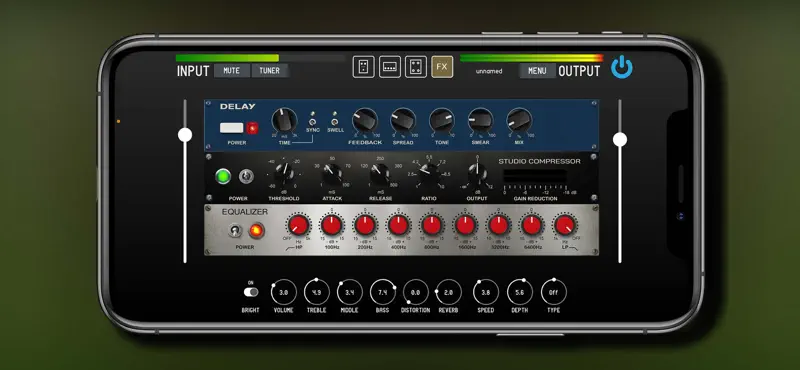
Task: Click the Equalizer LP filter knob
Action: pyautogui.click(x=565, y=225)
